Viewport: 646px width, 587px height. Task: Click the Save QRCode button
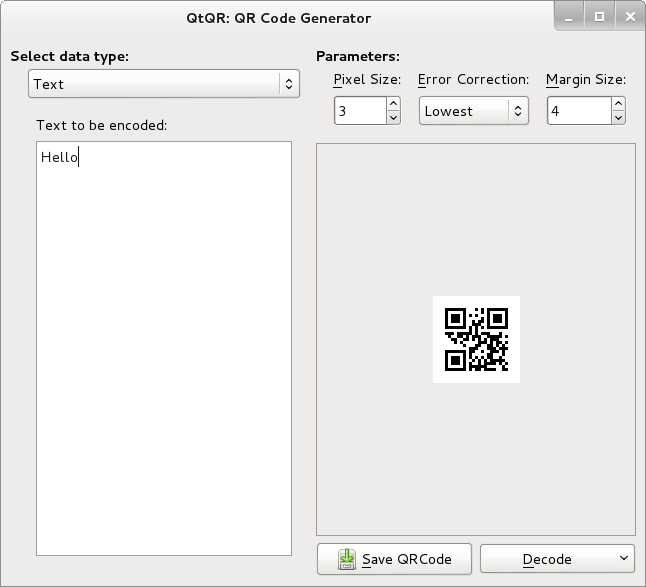coord(394,559)
